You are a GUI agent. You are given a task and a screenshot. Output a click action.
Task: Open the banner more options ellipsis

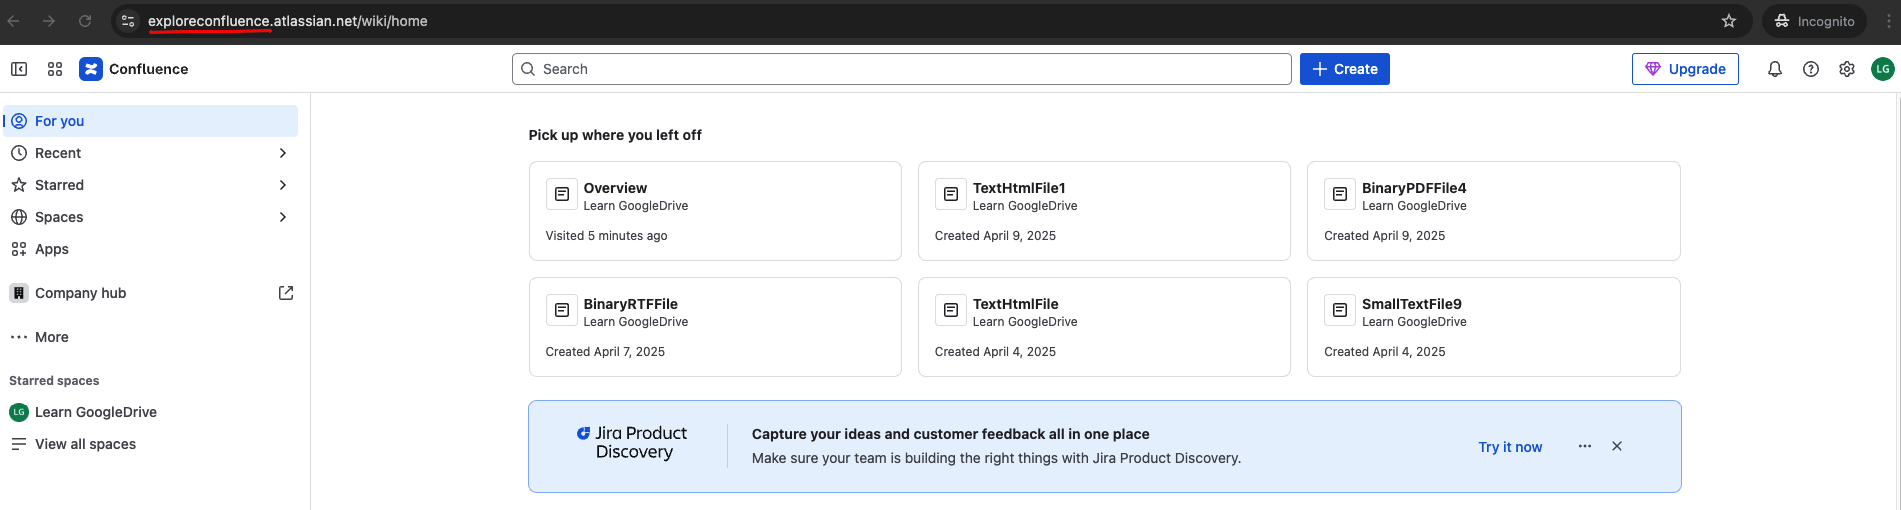coord(1585,446)
